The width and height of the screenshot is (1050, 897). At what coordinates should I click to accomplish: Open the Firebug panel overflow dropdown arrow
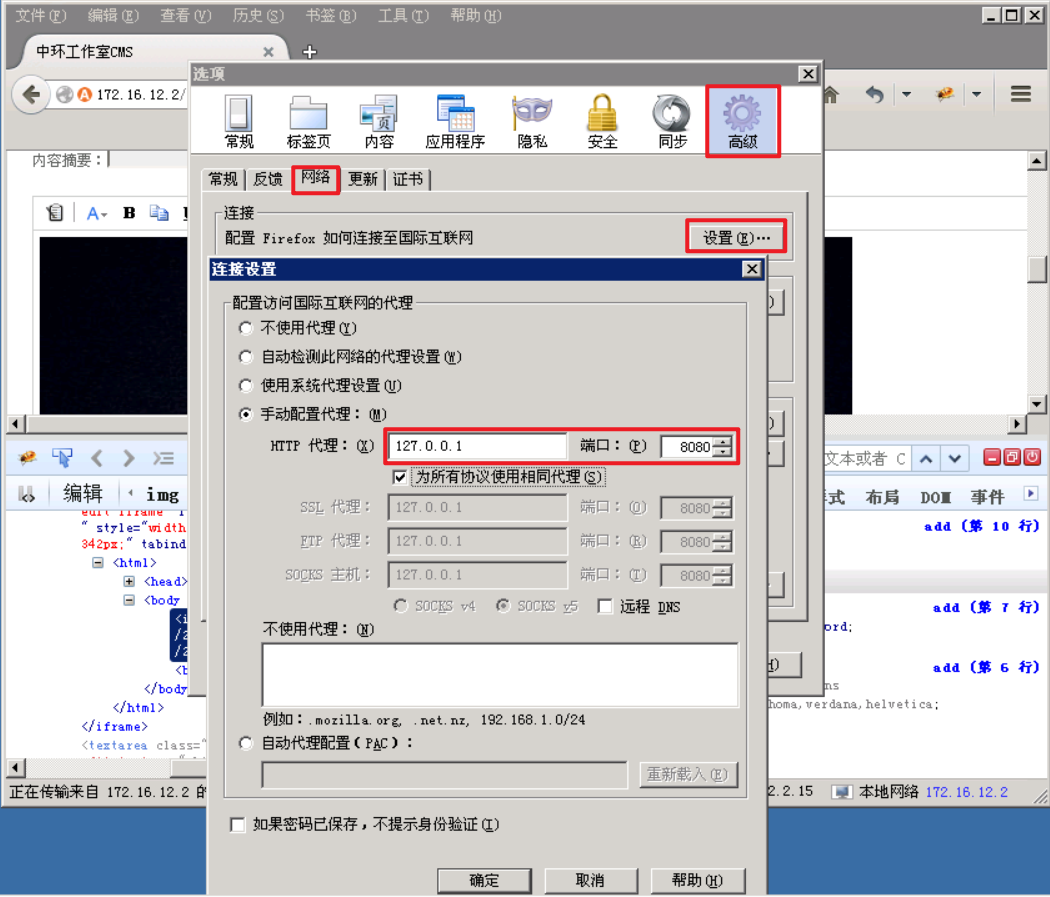[x=1031, y=492]
